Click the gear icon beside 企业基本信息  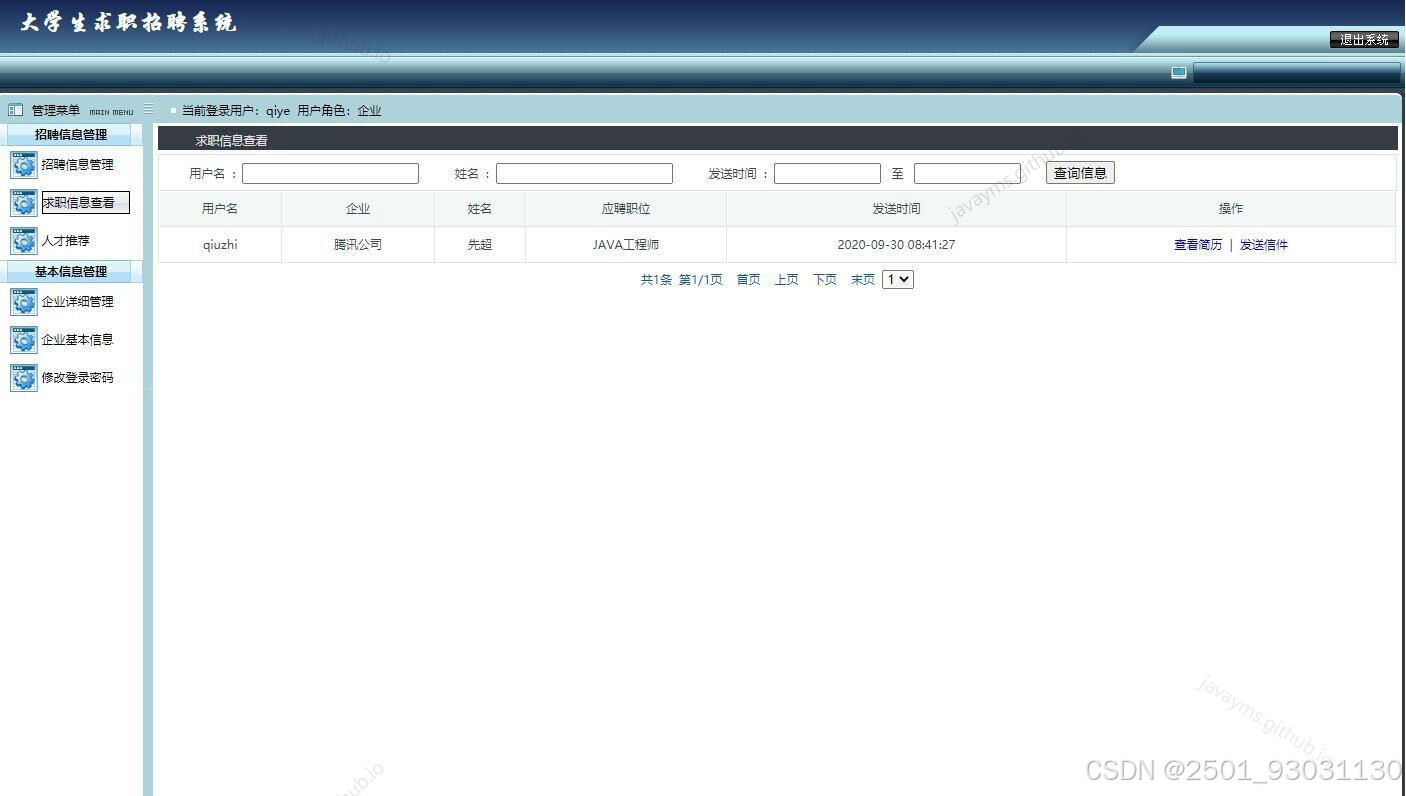pos(23,340)
